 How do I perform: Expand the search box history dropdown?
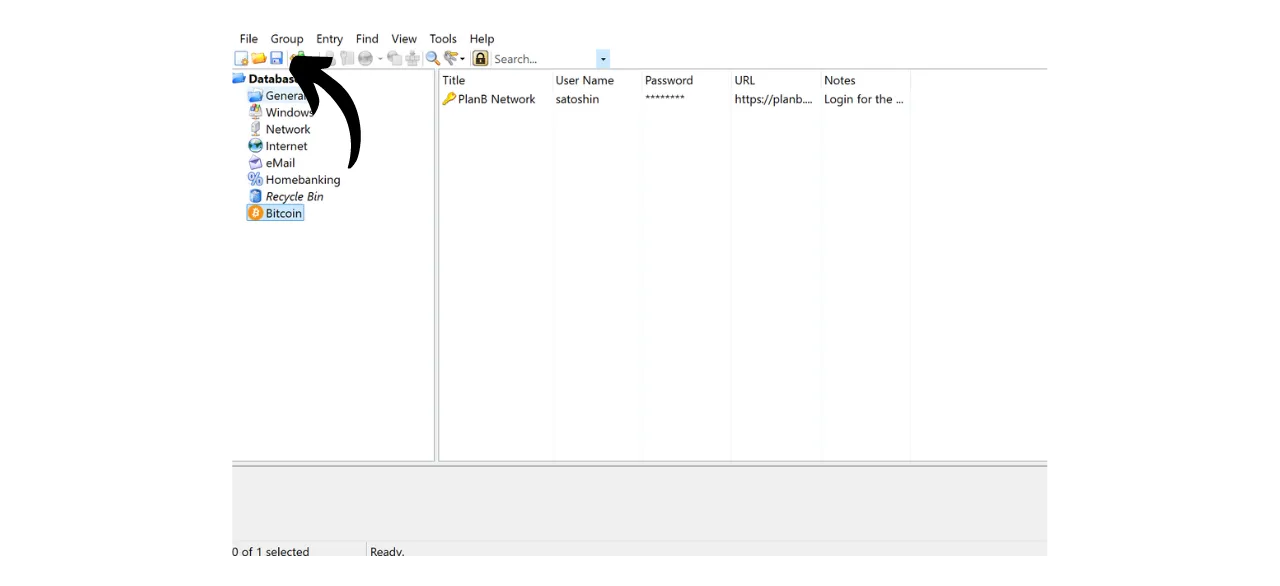pyautogui.click(x=603, y=58)
